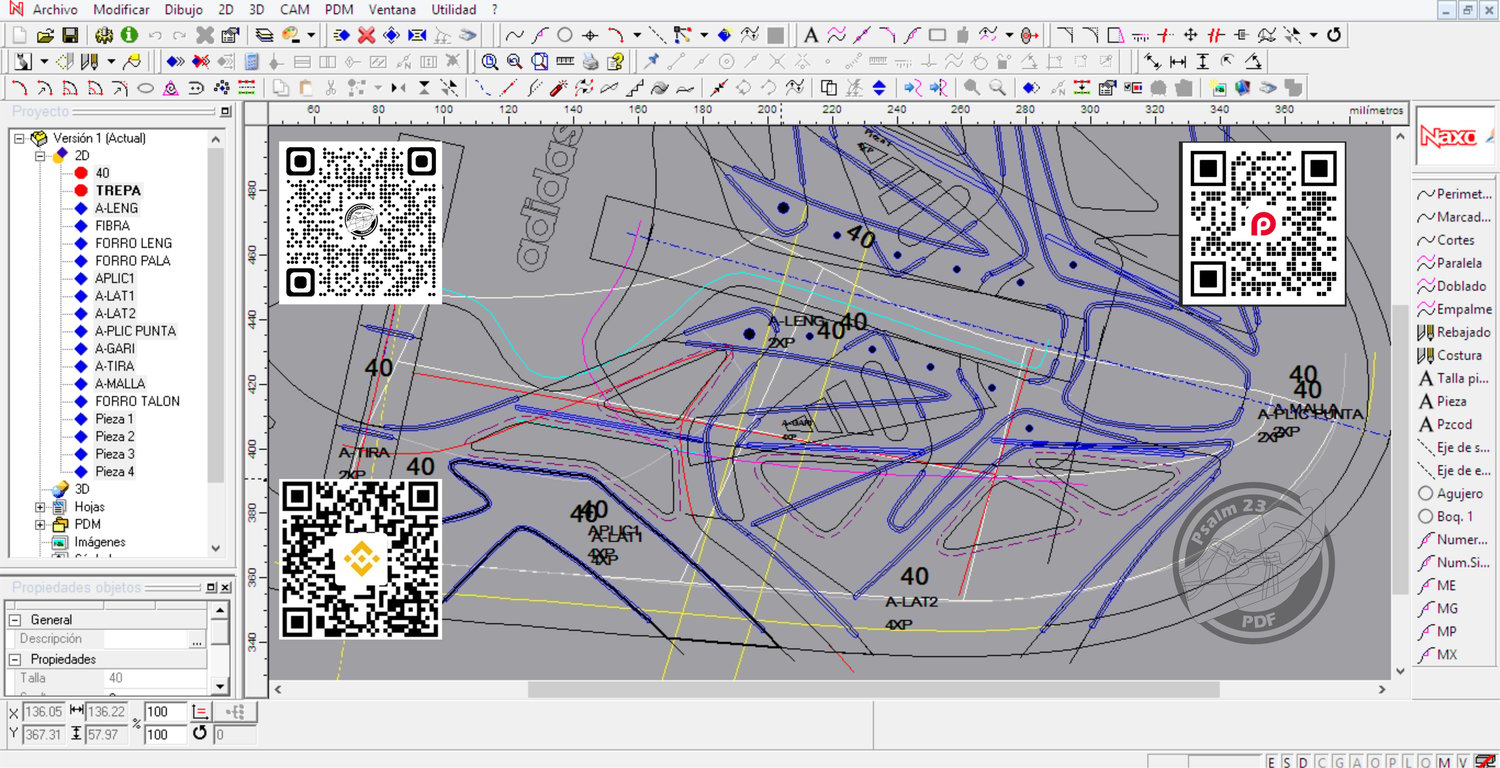Toggle the blue diamond beside FIBRA
1500x768 pixels.
81,226
